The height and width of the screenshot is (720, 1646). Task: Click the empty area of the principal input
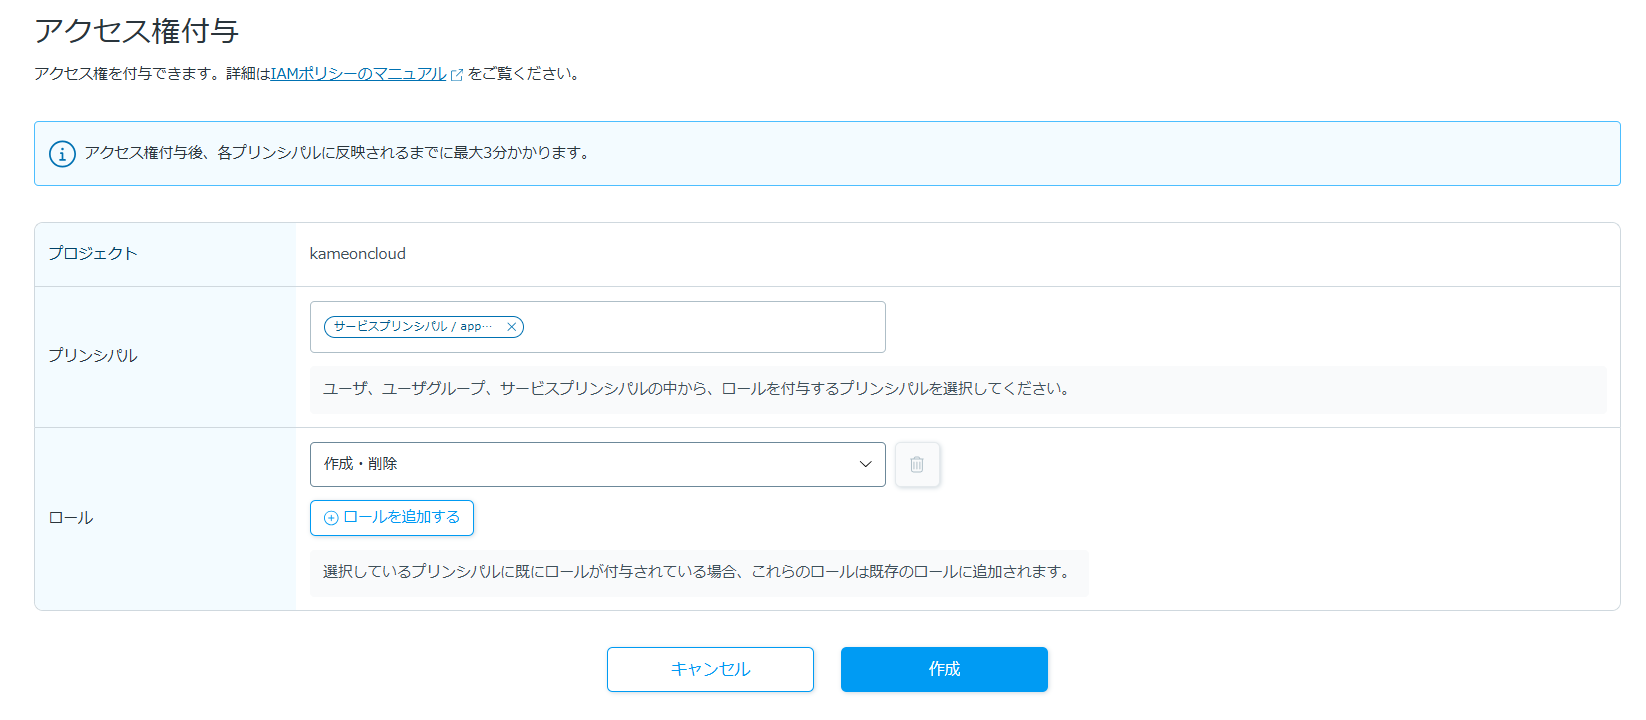[700, 327]
